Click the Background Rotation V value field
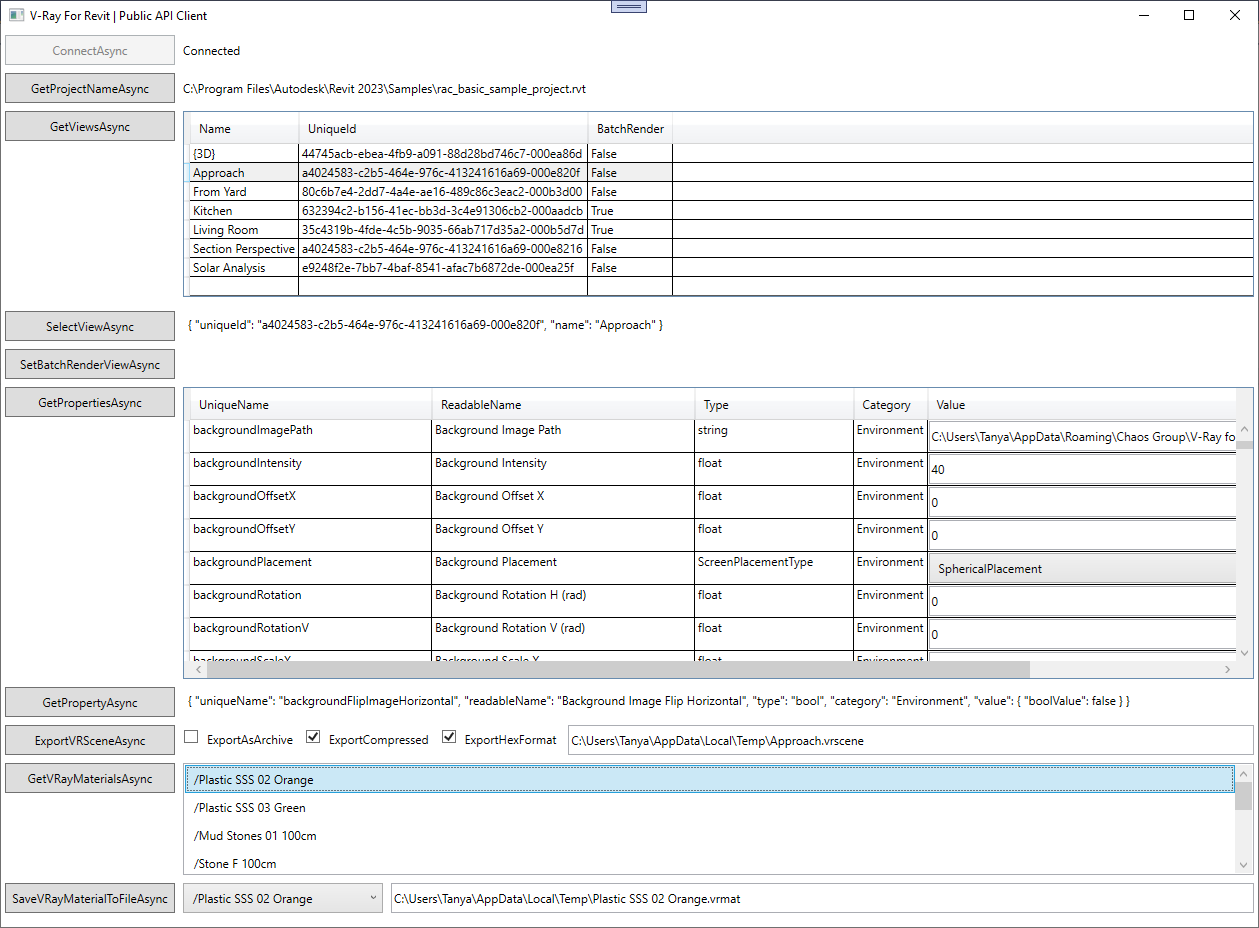Viewport: 1259px width, 928px height. click(x=1083, y=635)
